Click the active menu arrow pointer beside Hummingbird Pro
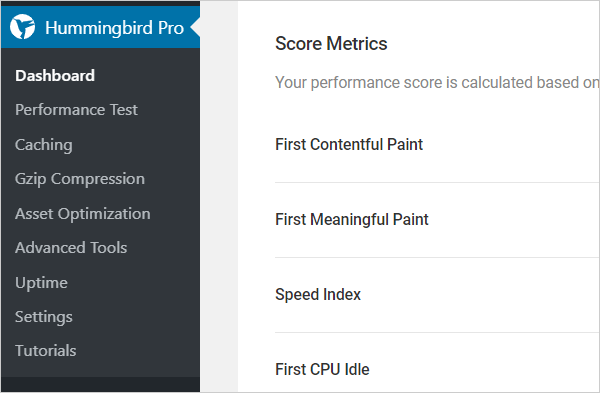The width and height of the screenshot is (600, 393). tap(195, 27)
